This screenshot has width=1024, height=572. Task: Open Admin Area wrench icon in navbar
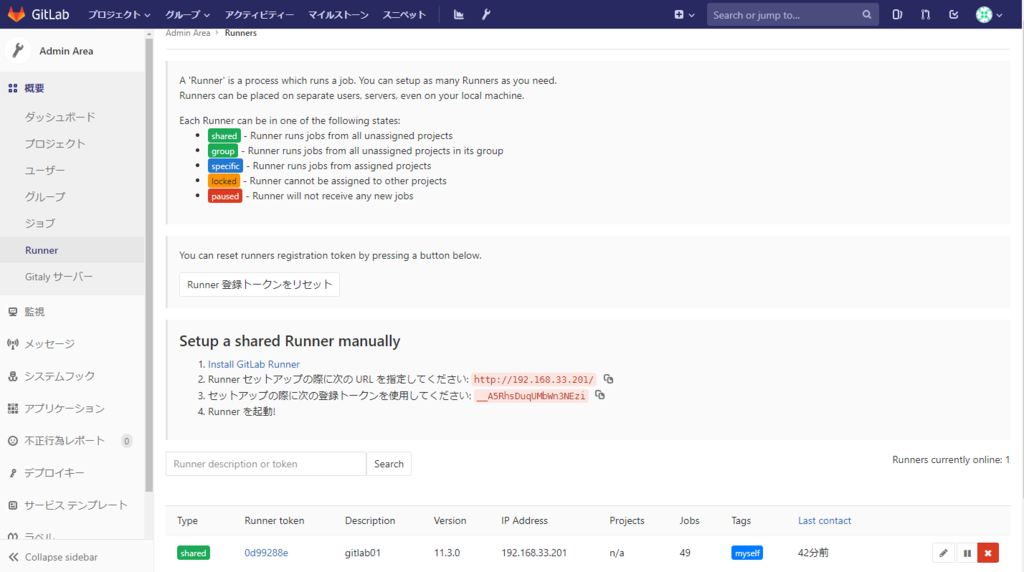click(x=486, y=14)
